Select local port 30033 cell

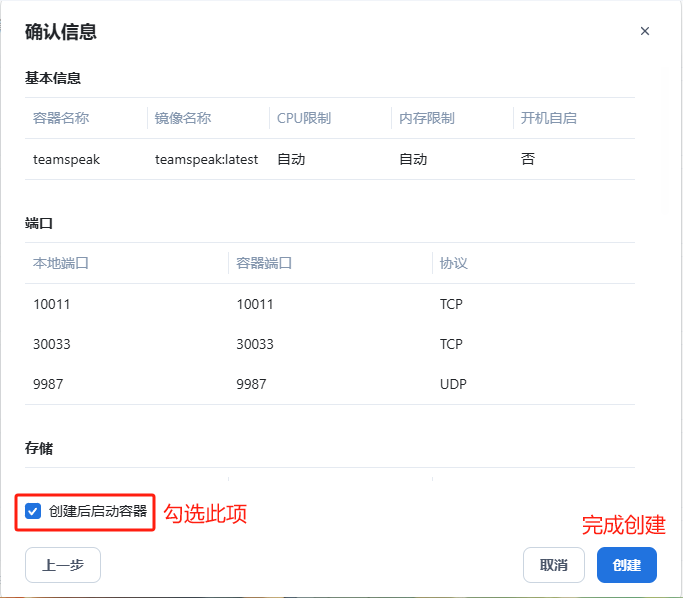[x=52, y=344]
